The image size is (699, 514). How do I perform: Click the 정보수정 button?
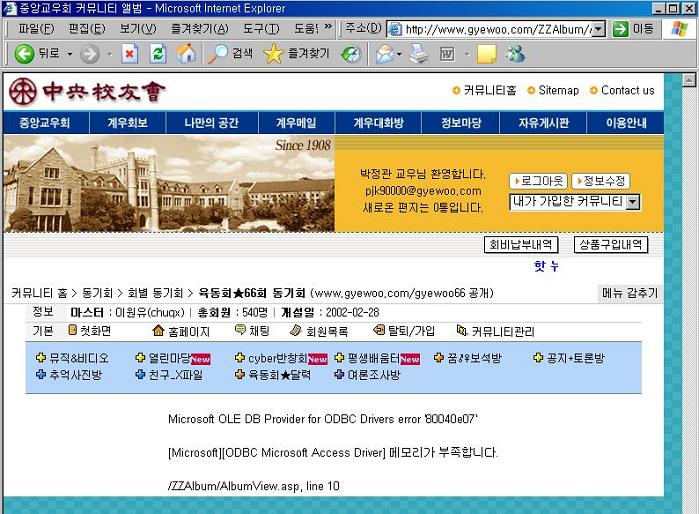point(600,181)
